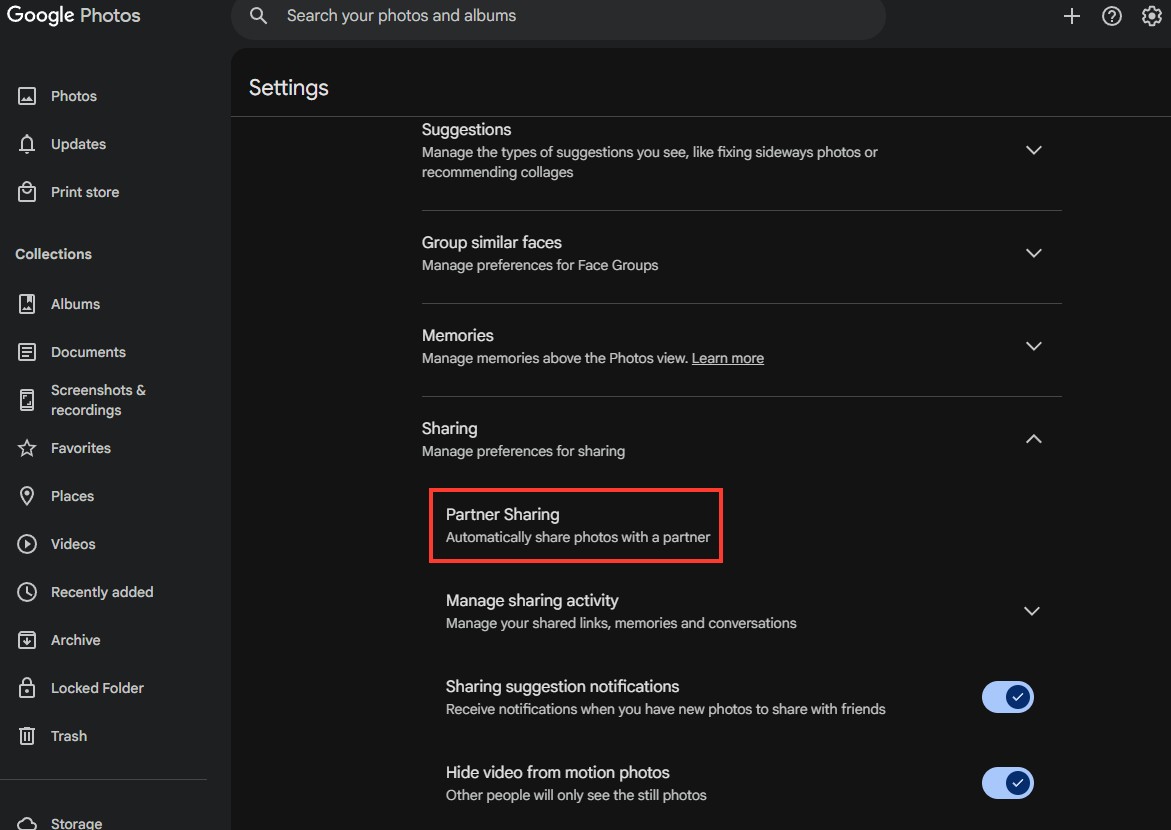This screenshot has width=1171, height=830.
Task: Open Screenshots & recordings collection
Action: [x=98, y=400]
